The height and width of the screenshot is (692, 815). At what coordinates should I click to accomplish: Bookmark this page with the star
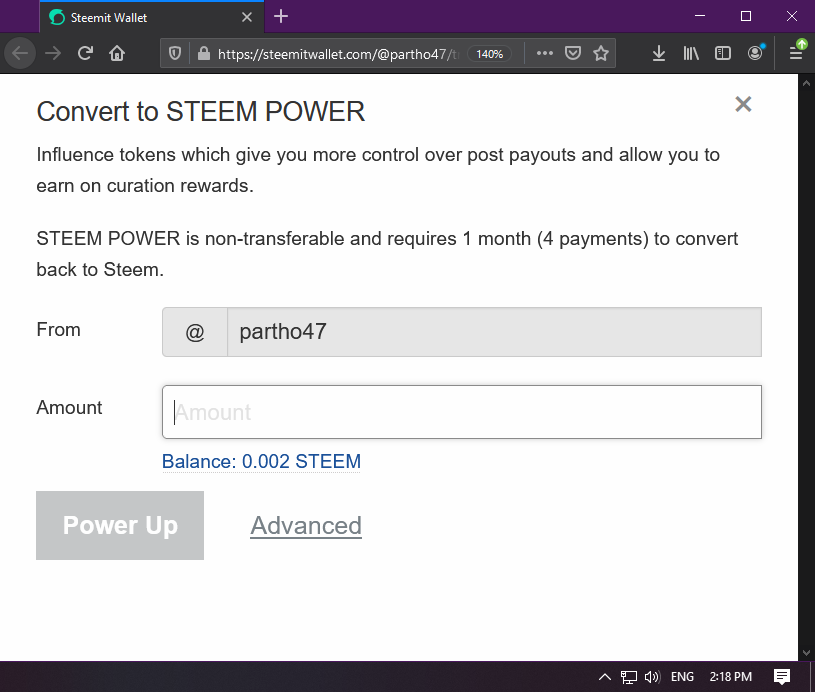tap(601, 53)
